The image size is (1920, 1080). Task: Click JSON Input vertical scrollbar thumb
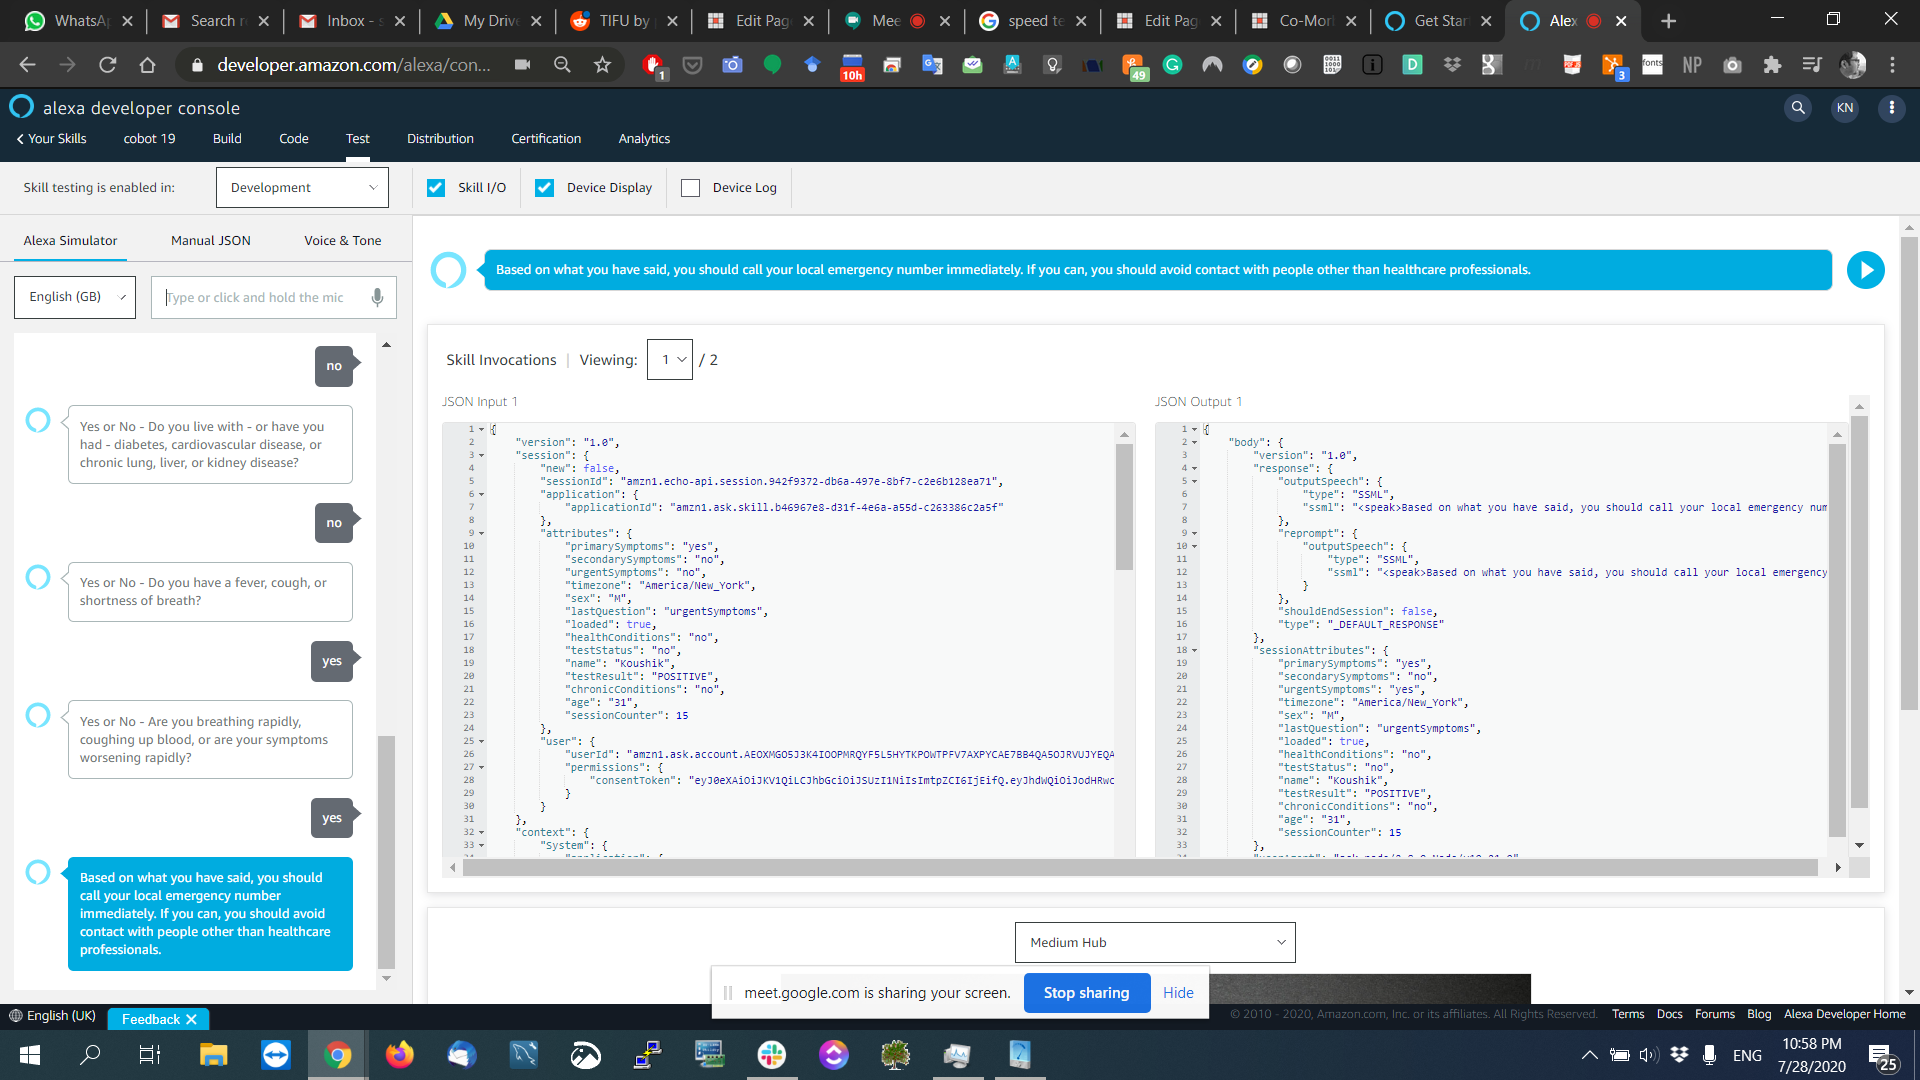tap(1124, 505)
